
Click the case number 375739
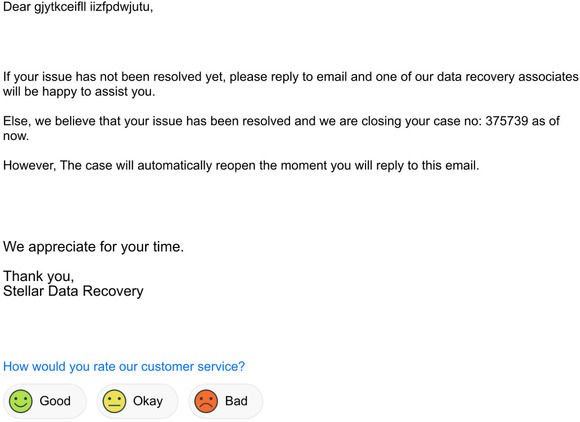(506, 121)
